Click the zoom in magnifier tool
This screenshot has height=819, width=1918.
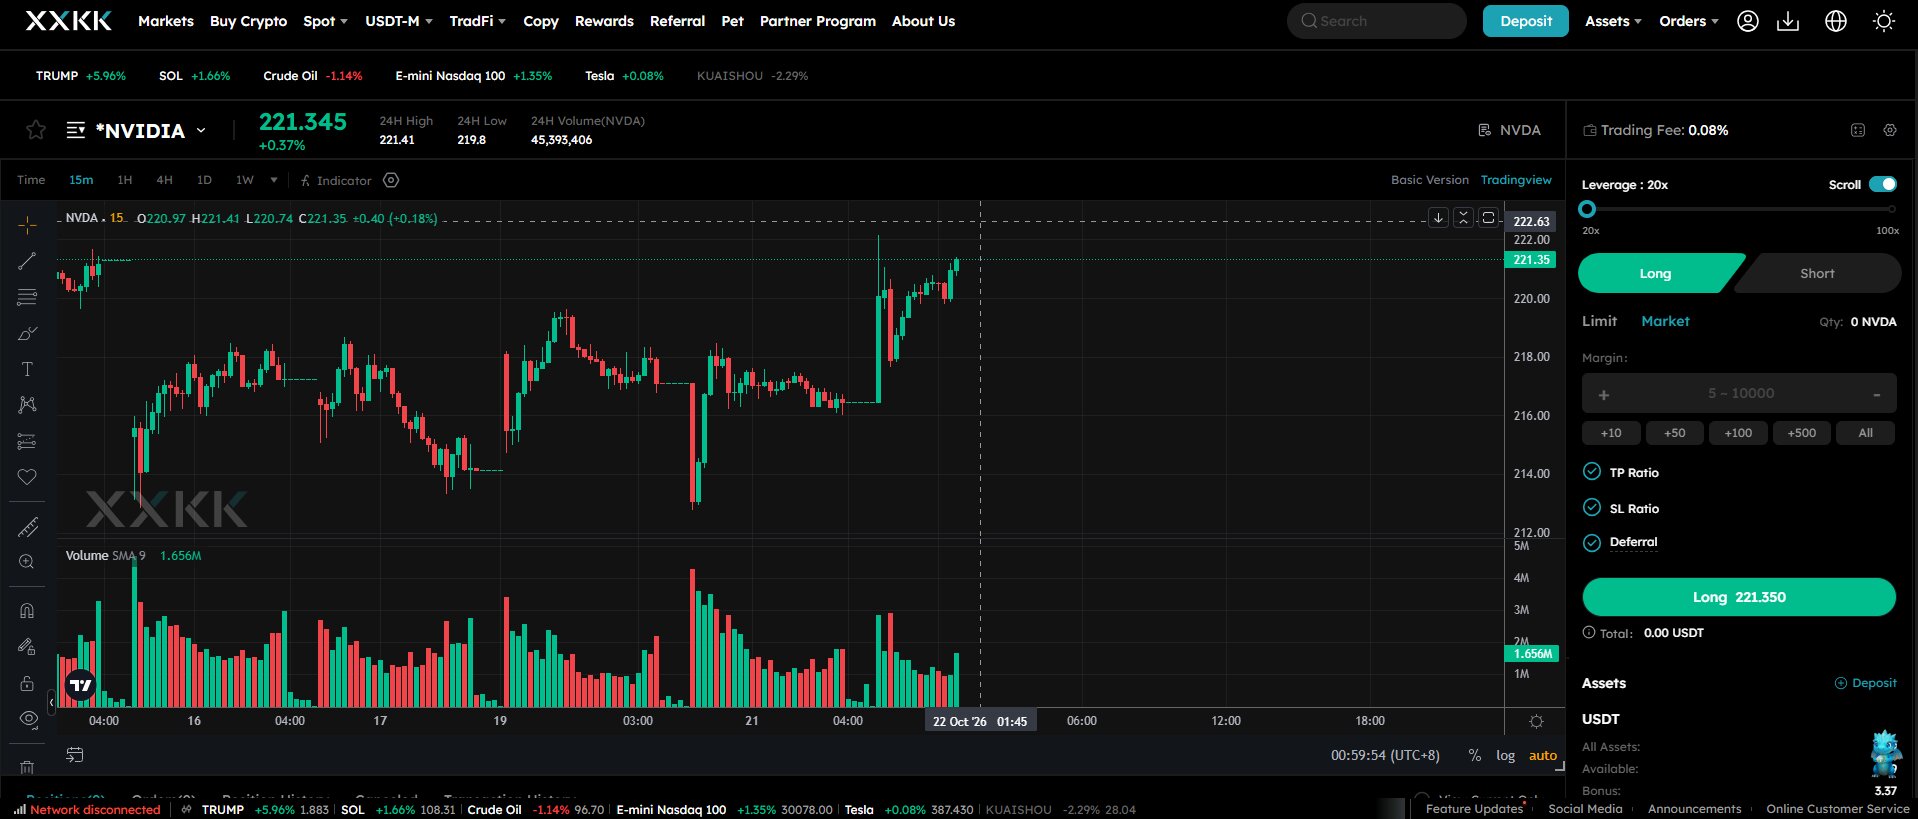(x=27, y=562)
